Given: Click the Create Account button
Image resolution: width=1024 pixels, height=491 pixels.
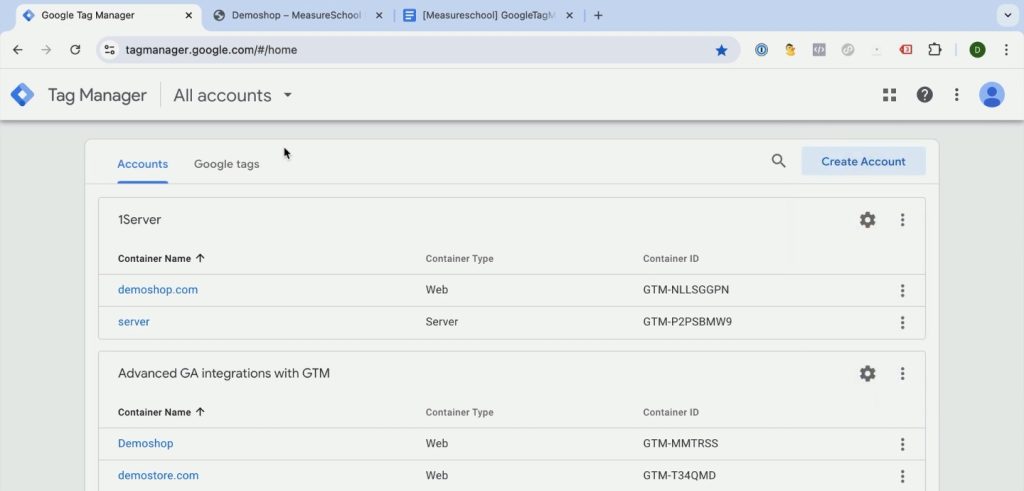Looking at the screenshot, I should 863,161.
